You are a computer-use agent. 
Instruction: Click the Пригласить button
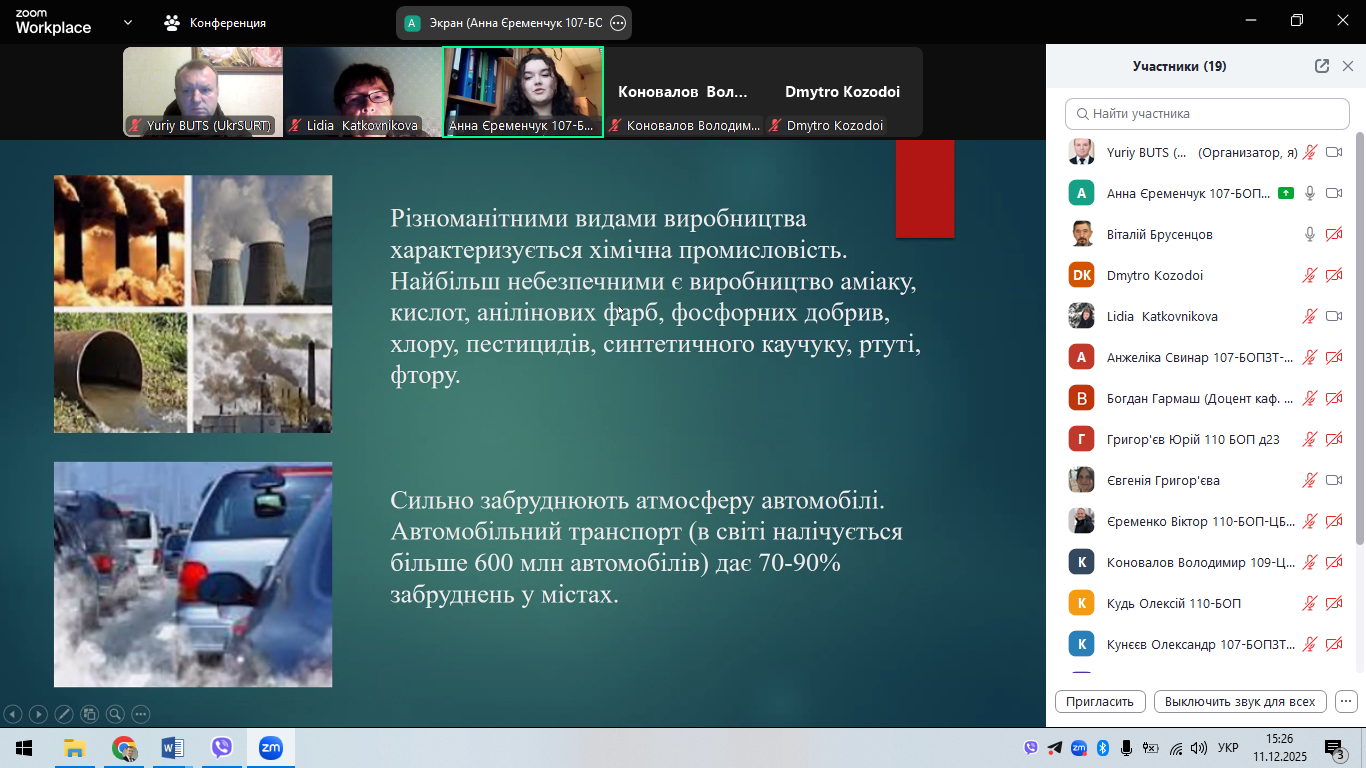1100,701
